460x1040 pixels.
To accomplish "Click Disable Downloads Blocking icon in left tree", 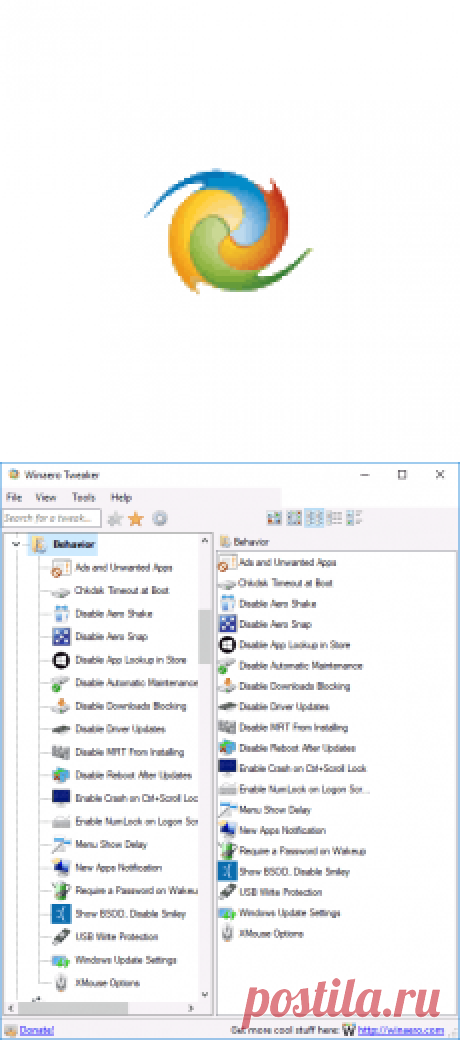I will point(61,706).
